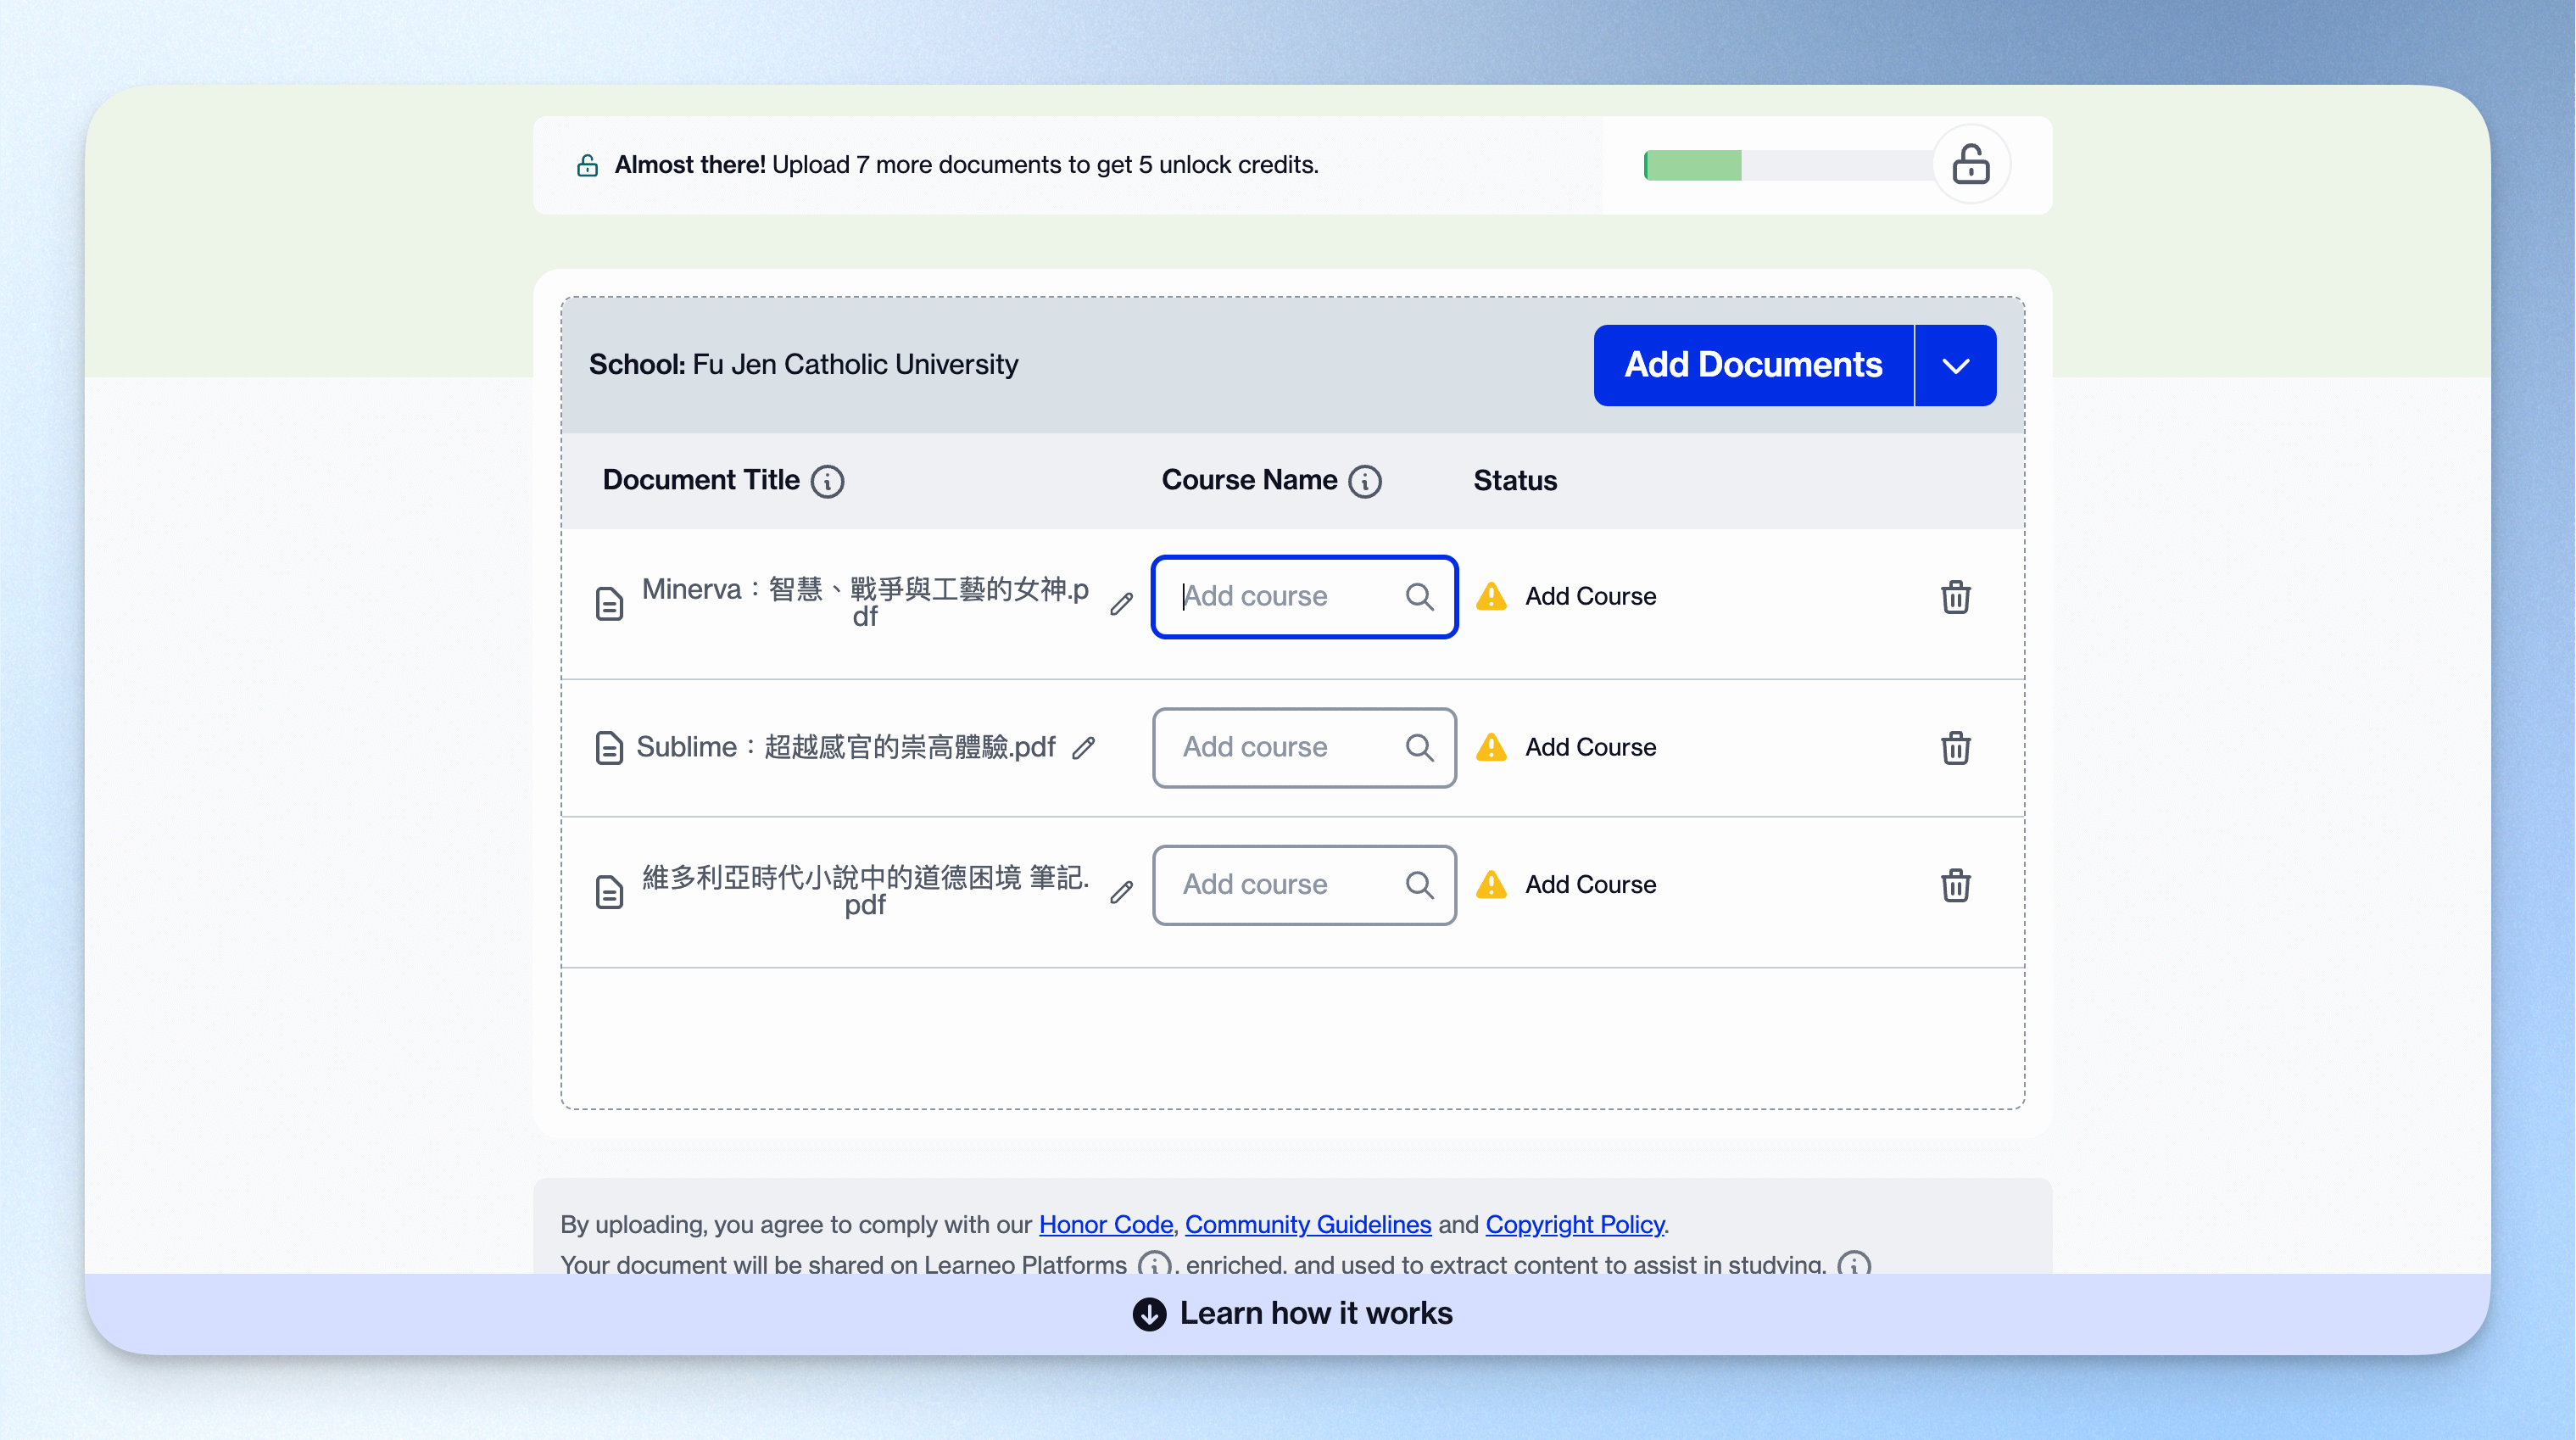Delete the Minerva document row
Image resolution: width=2576 pixels, height=1440 pixels.
point(1955,597)
